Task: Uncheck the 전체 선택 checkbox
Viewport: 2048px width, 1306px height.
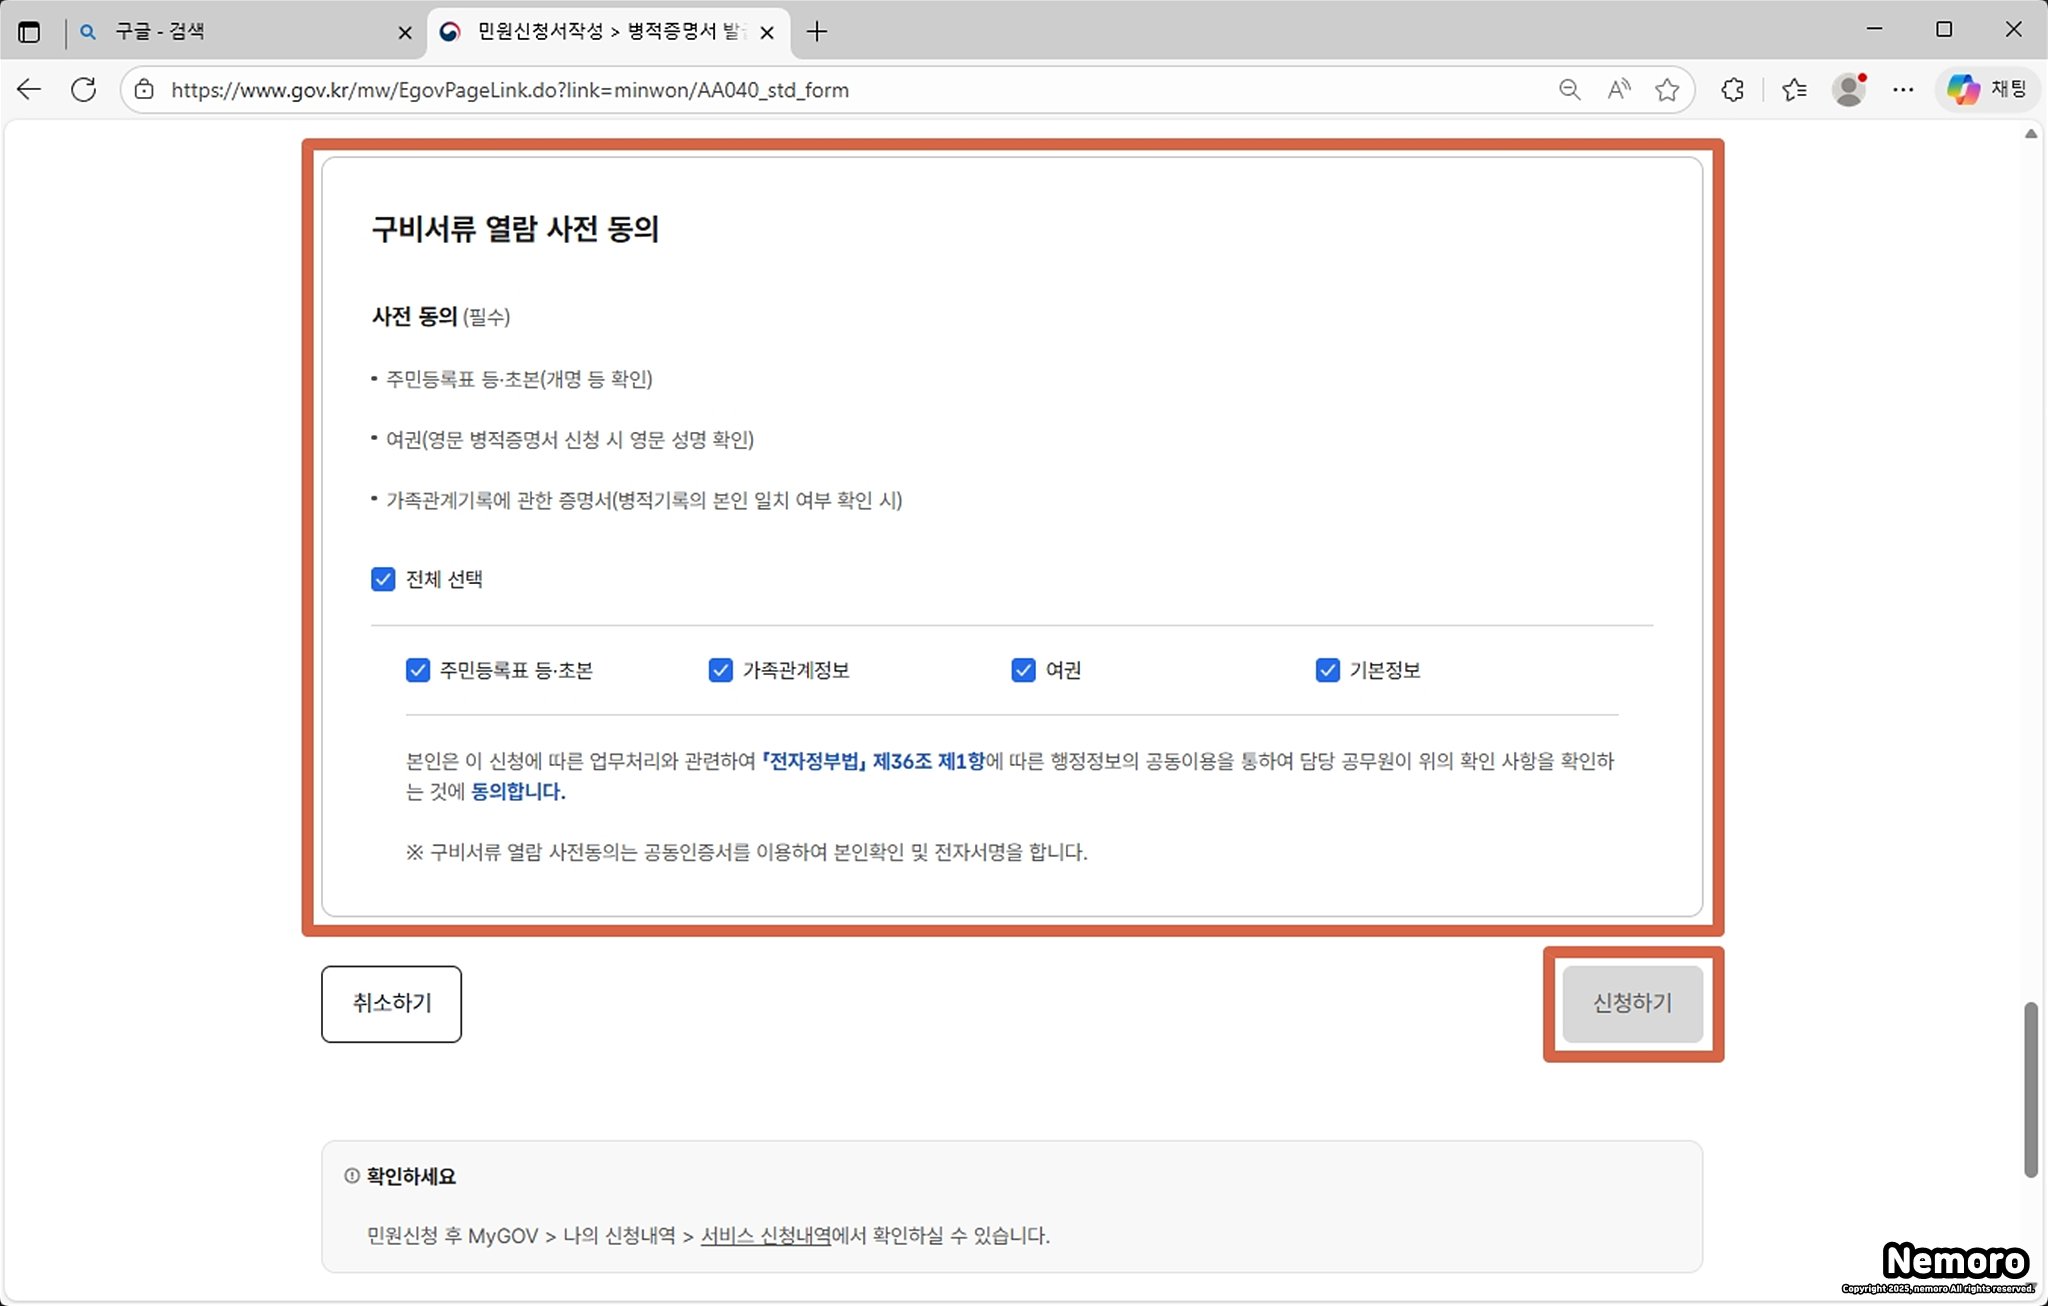Action: [x=383, y=579]
